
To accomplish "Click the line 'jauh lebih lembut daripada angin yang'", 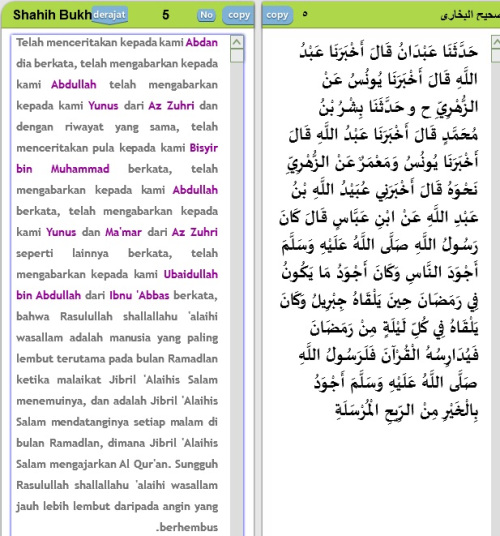I will 117,506.
